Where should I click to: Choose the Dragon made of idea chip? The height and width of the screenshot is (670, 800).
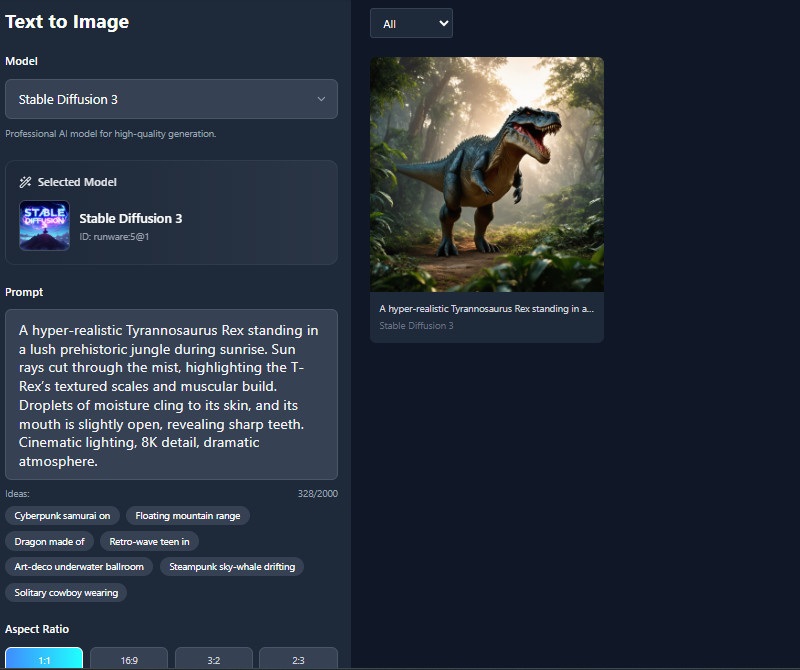[x=49, y=541]
